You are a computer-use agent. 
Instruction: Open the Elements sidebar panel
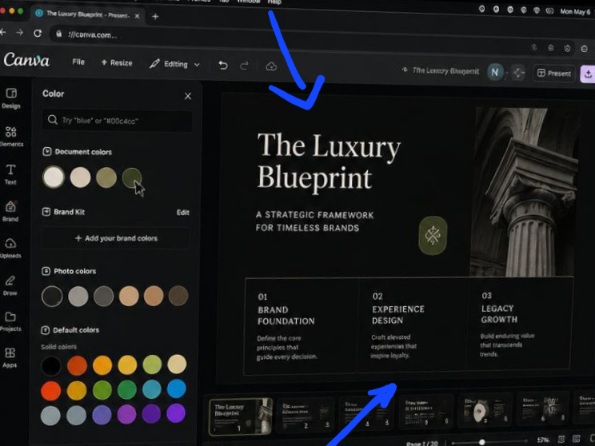(x=11, y=136)
